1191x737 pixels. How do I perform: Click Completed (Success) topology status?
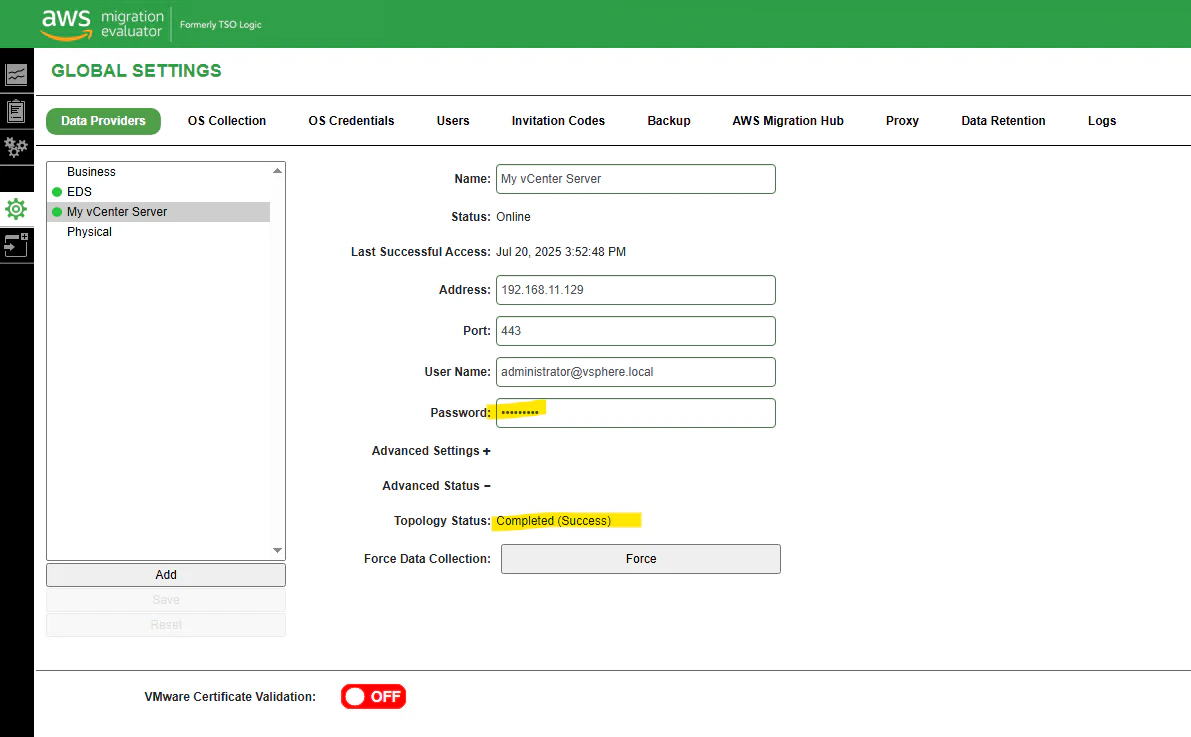coord(553,521)
